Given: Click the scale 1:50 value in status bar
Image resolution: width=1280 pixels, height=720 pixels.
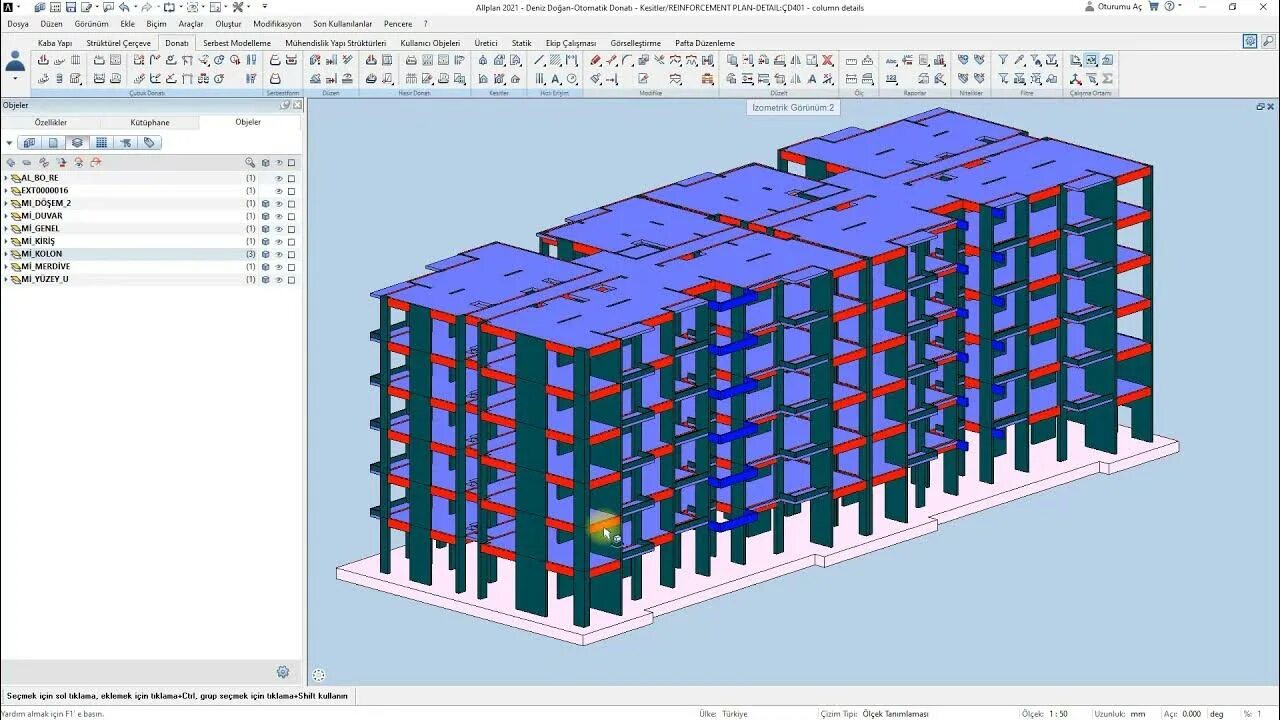Looking at the screenshot, I should 1059,714.
